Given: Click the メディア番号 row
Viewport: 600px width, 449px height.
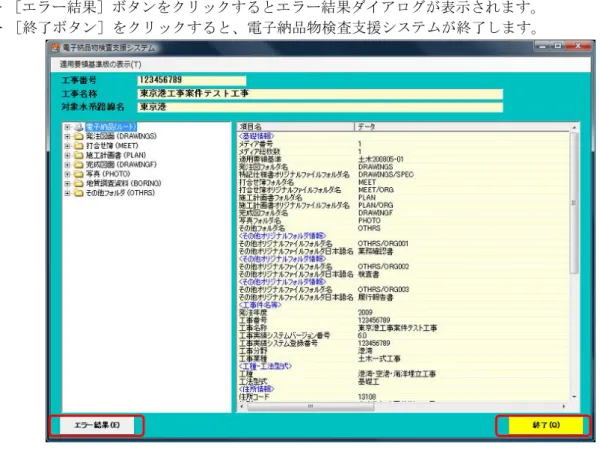Looking at the screenshot, I should (403, 144).
